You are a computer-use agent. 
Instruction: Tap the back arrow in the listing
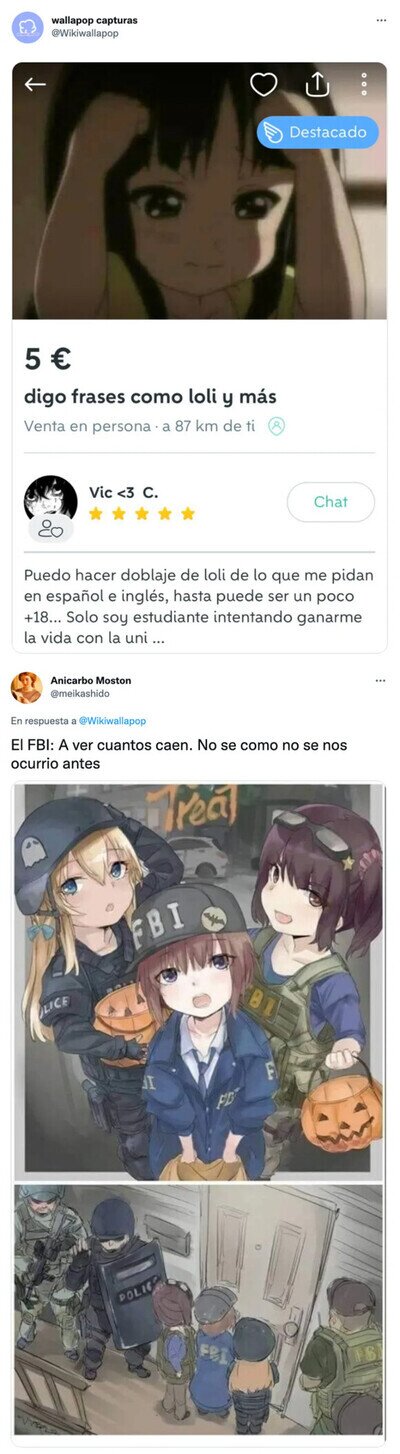[x=36, y=85]
